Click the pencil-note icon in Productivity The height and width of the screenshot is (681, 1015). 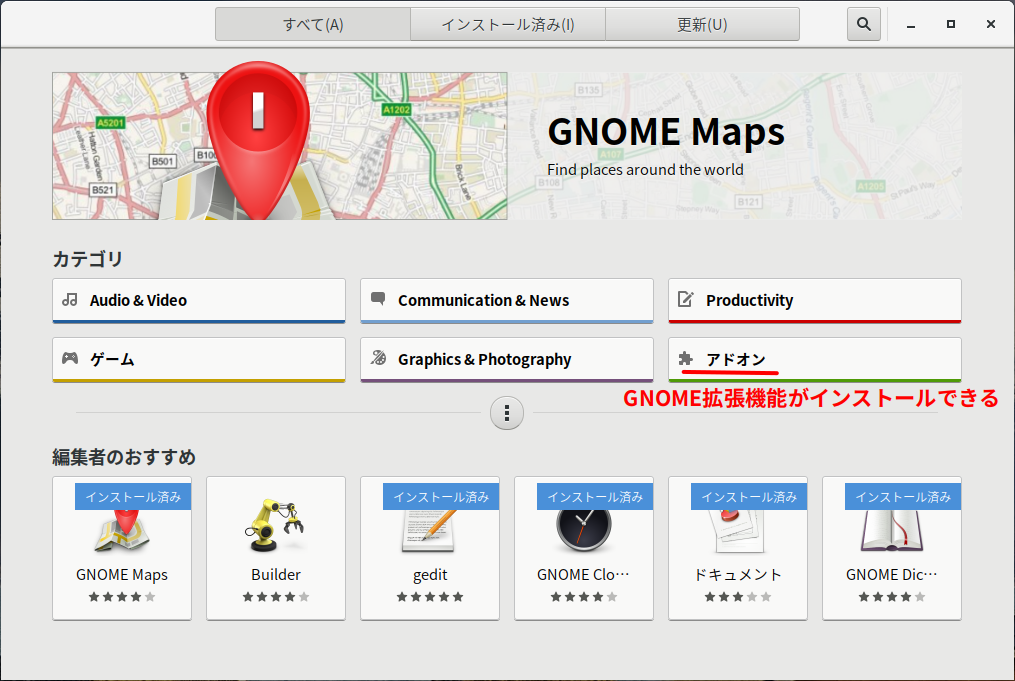[x=686, y=299]
